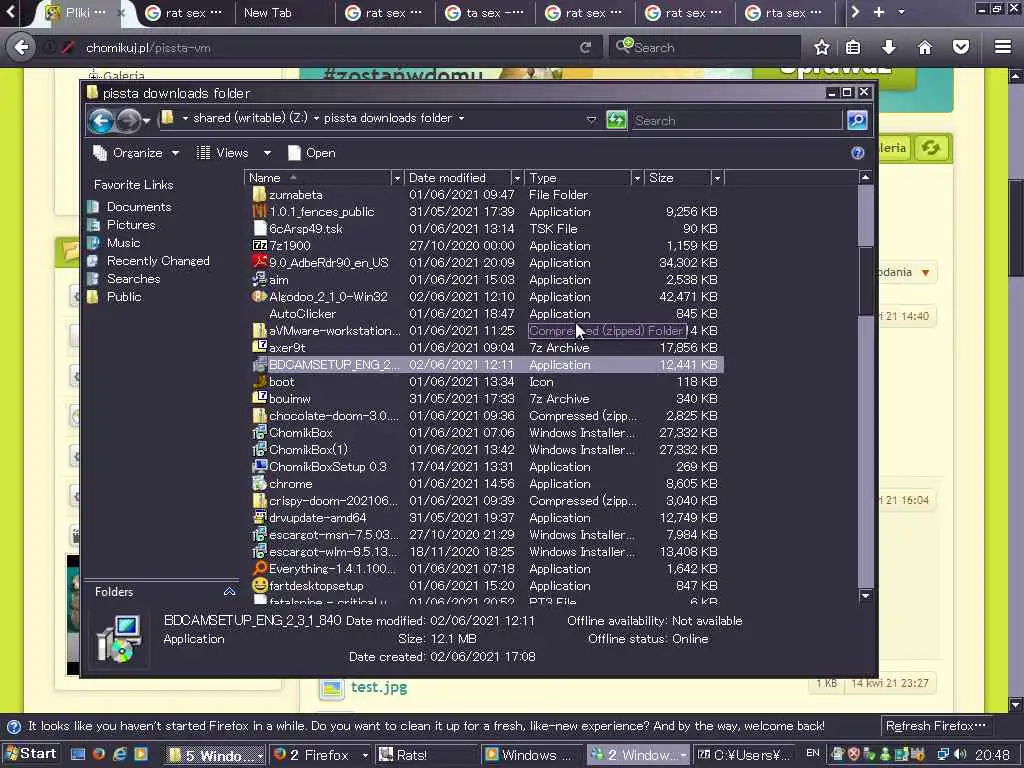Switch to the 'ta sex' Firefox tab
This screenshot has width=1024, height=768.
pyautogui.click(x=485, y=12)
